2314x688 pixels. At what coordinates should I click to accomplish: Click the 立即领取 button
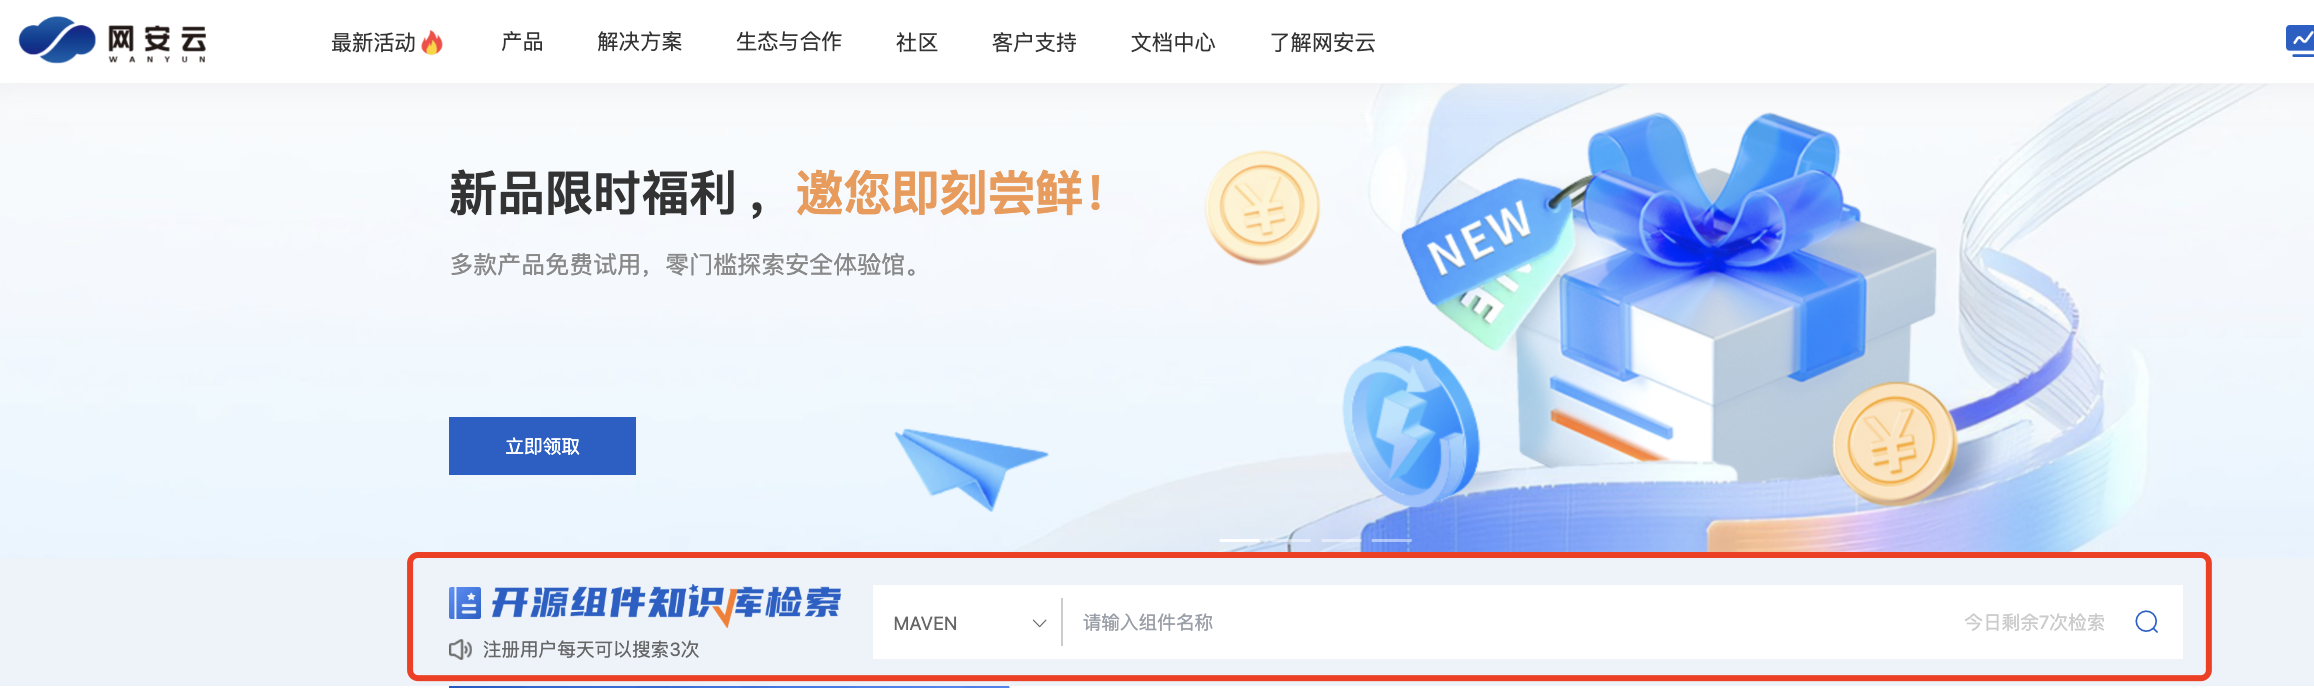click(542, 446)
